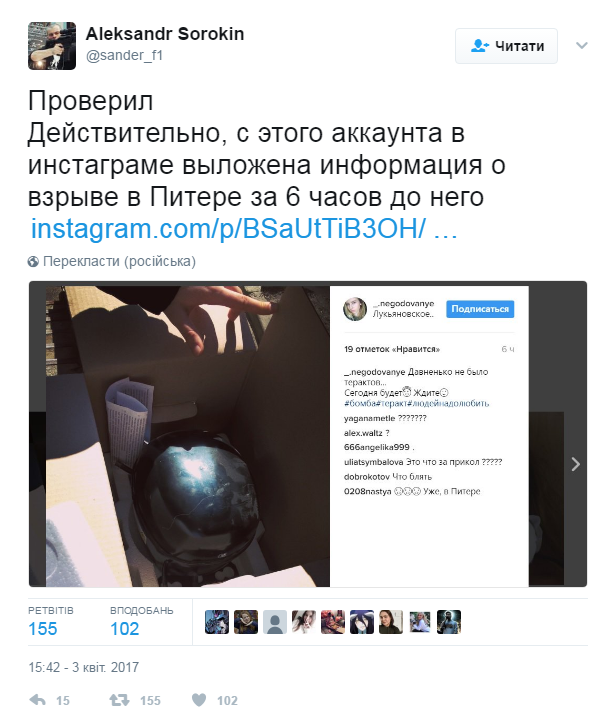View the 102 вподобань likes count
This screenshot has width=616, height=718.
click(x=124, y=629)
